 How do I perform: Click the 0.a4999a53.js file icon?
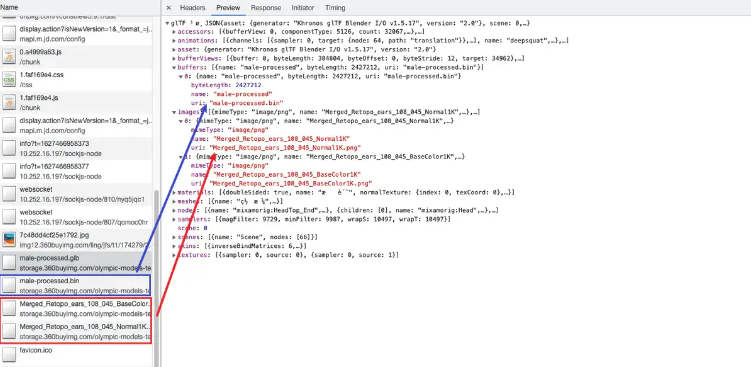point(9,57)
